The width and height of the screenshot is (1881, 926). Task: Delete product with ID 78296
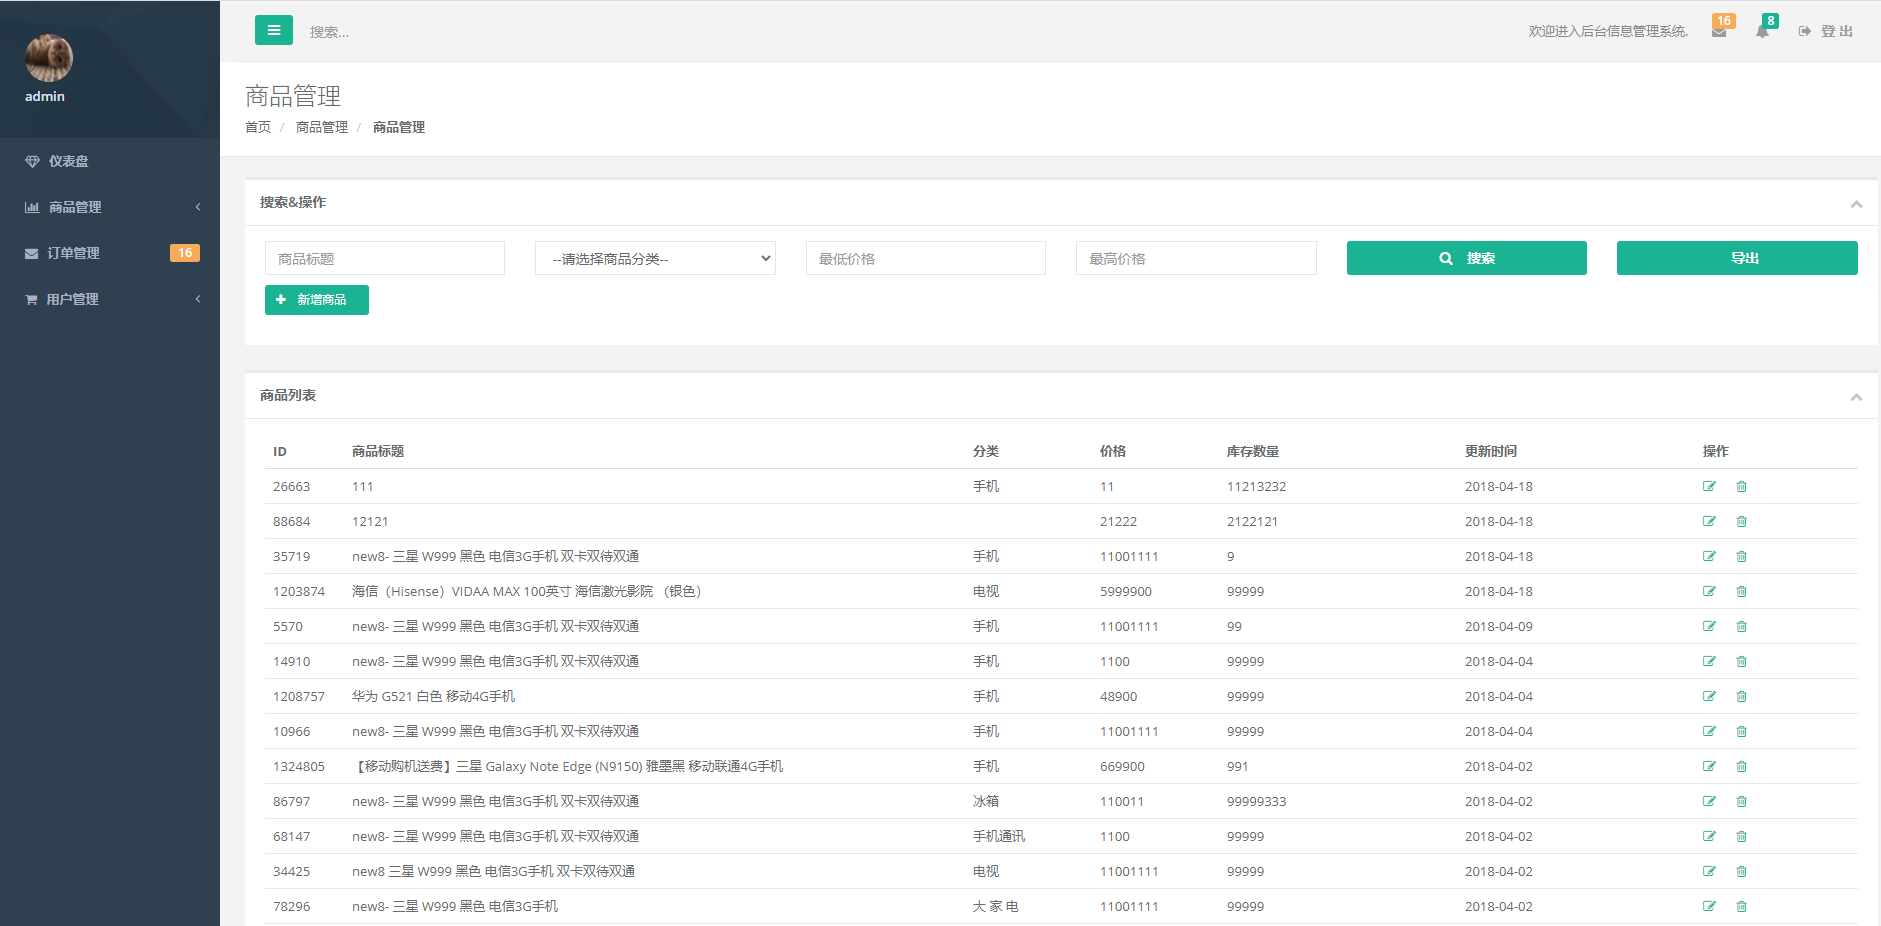pos(1741,906)
